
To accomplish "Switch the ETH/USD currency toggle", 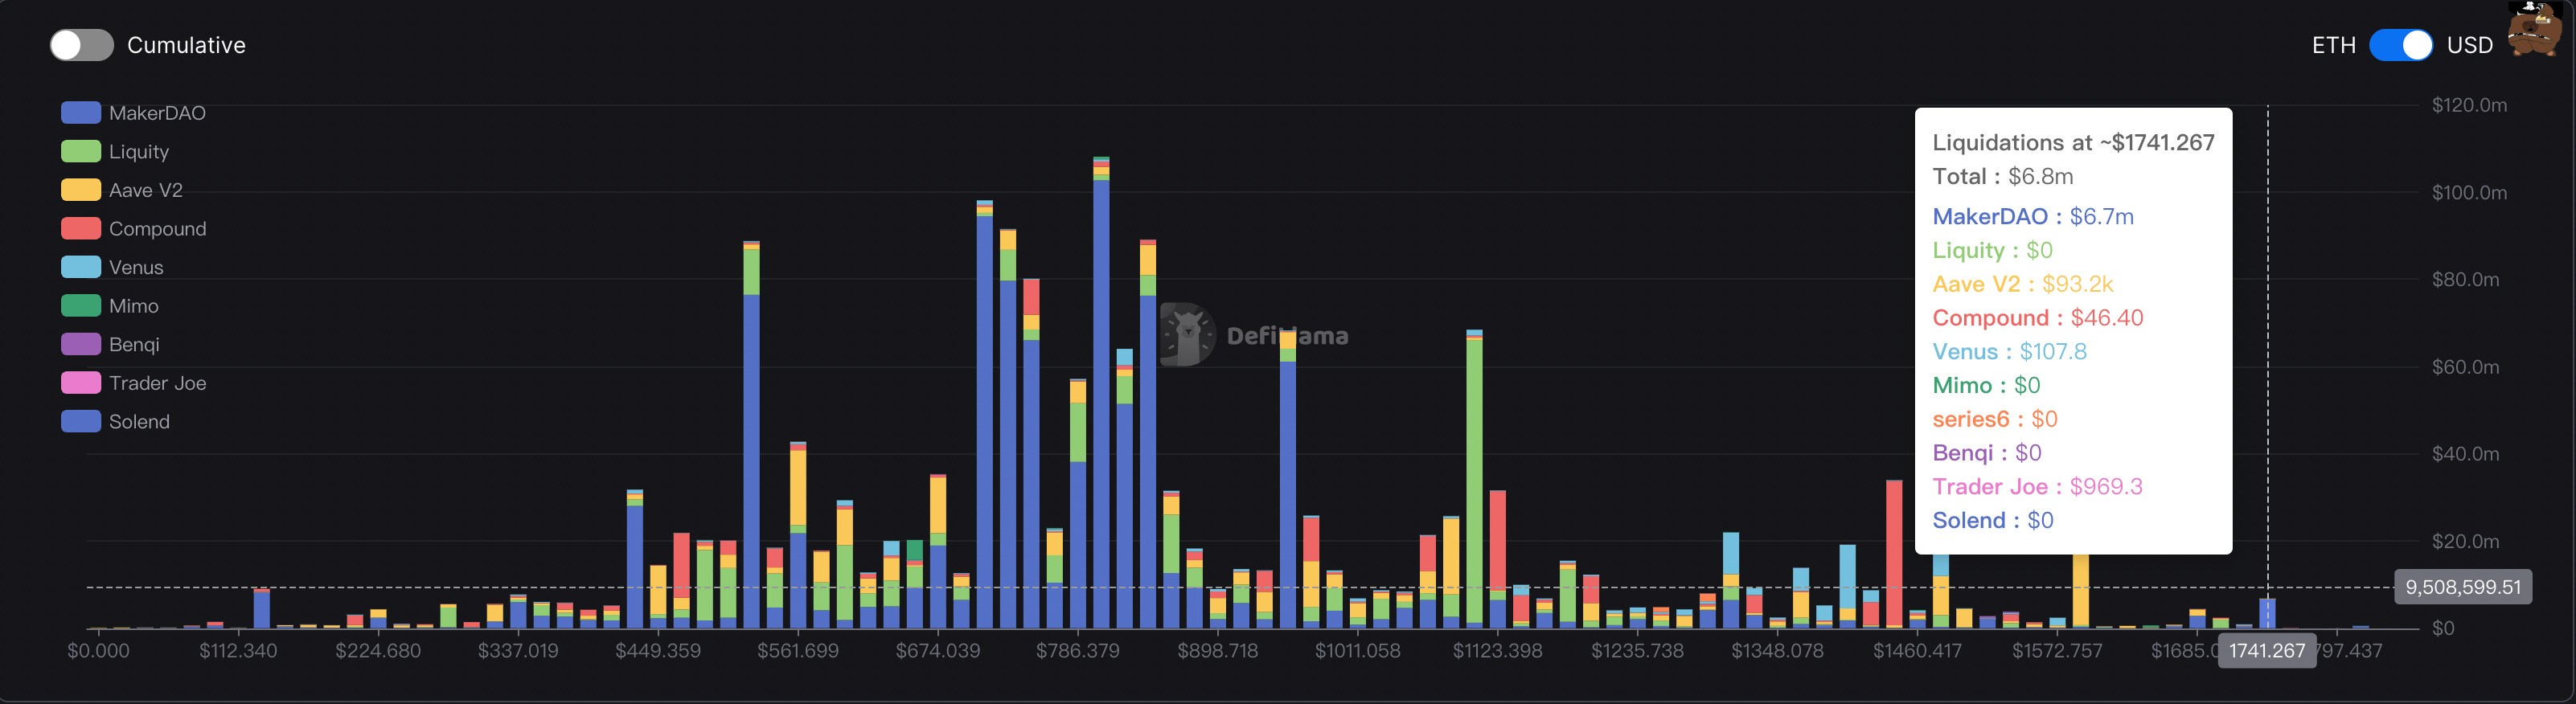I will [2400, 45].
